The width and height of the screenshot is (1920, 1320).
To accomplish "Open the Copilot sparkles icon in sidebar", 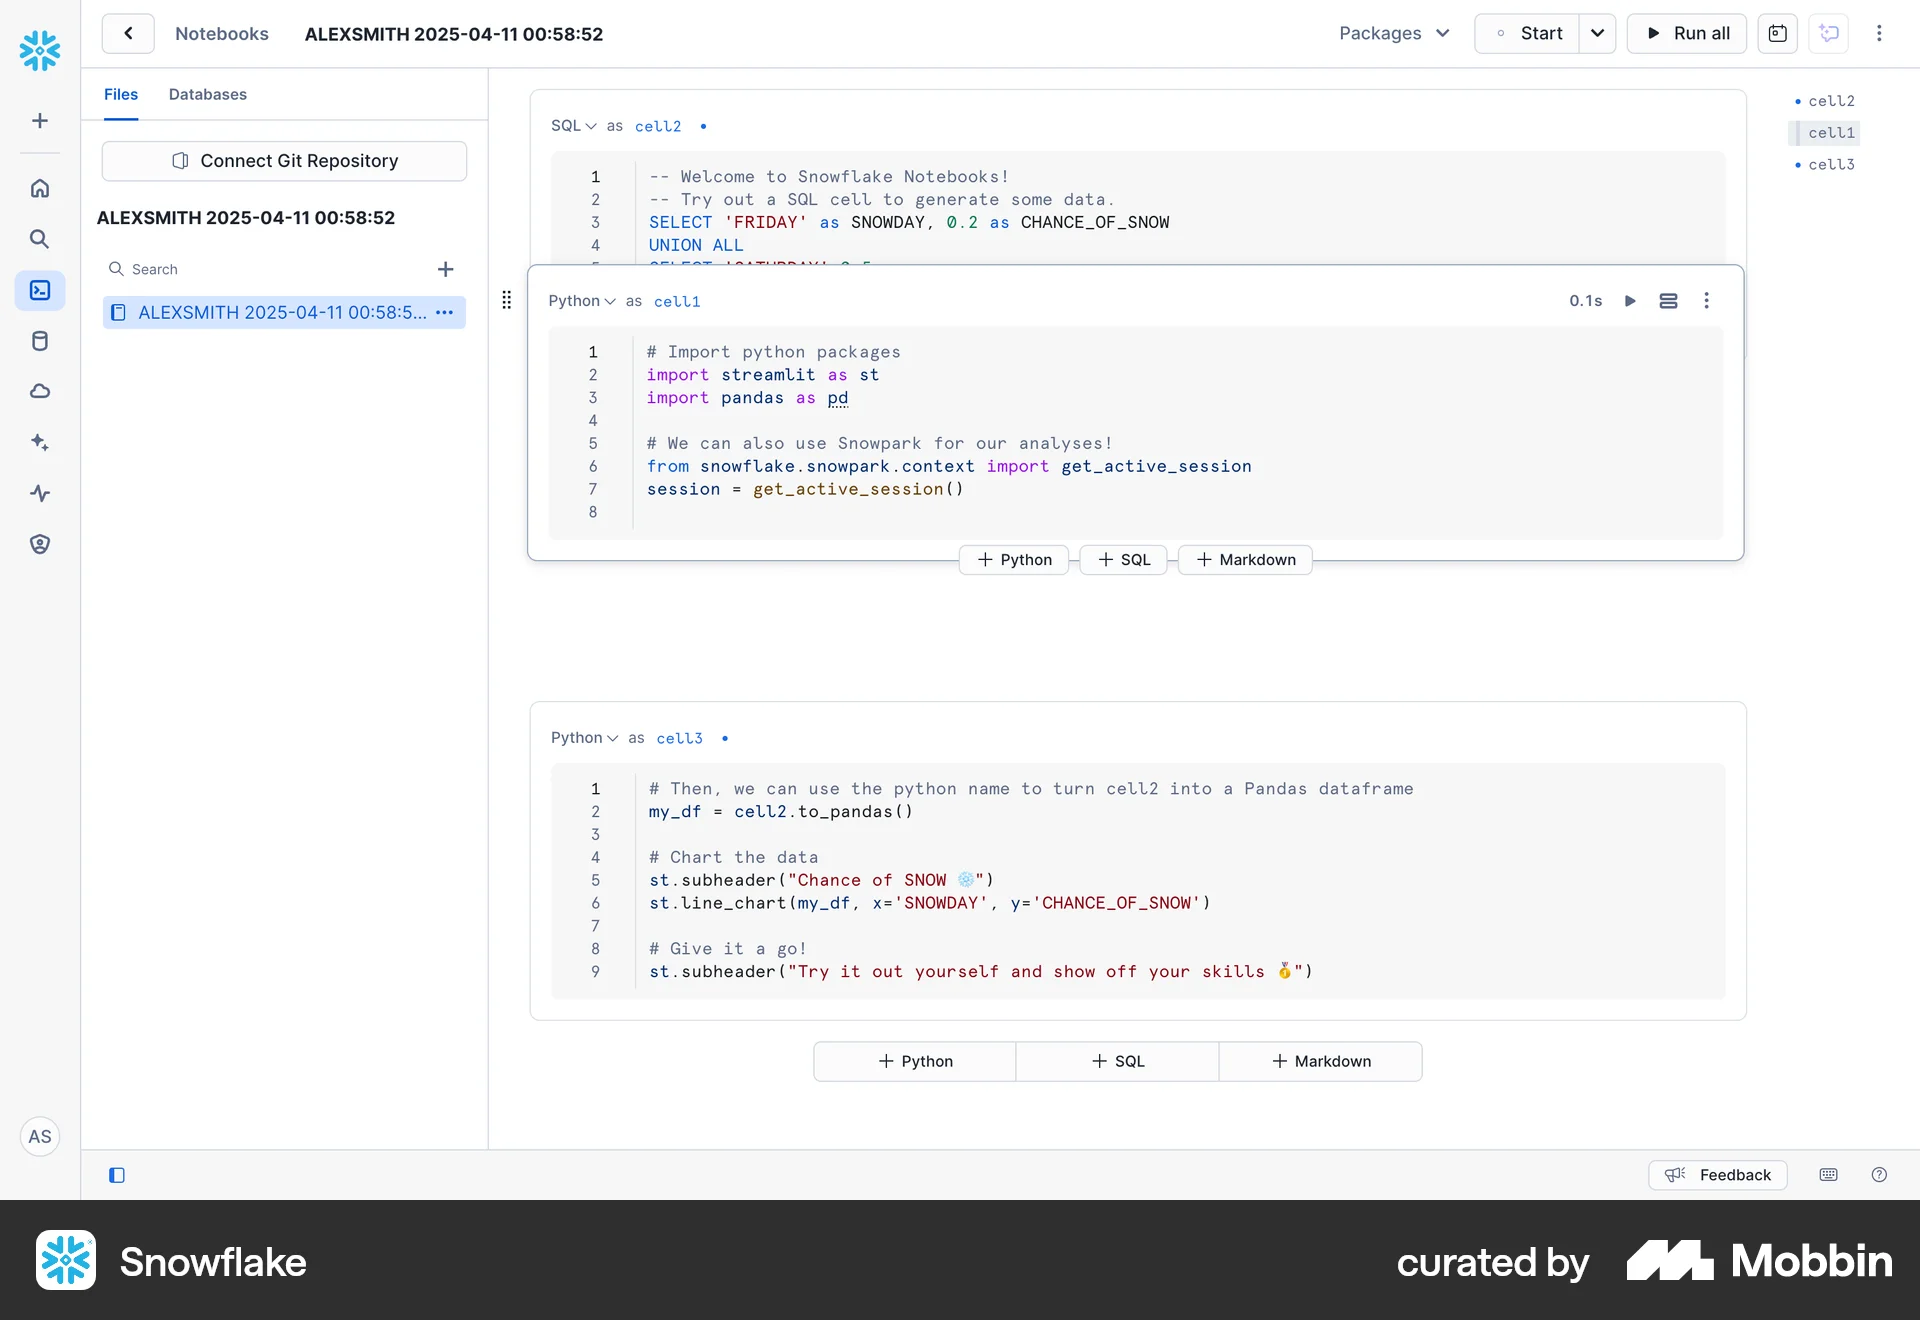I will click(40, 442).
